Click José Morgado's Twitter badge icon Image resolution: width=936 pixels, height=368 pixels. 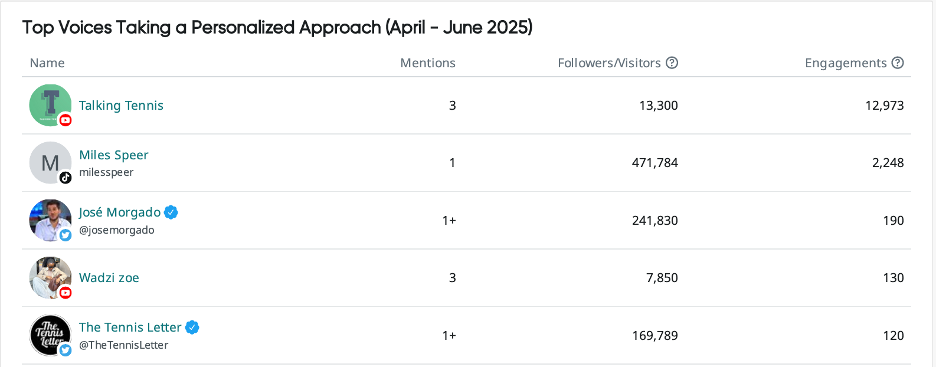(x=66, y=235)
